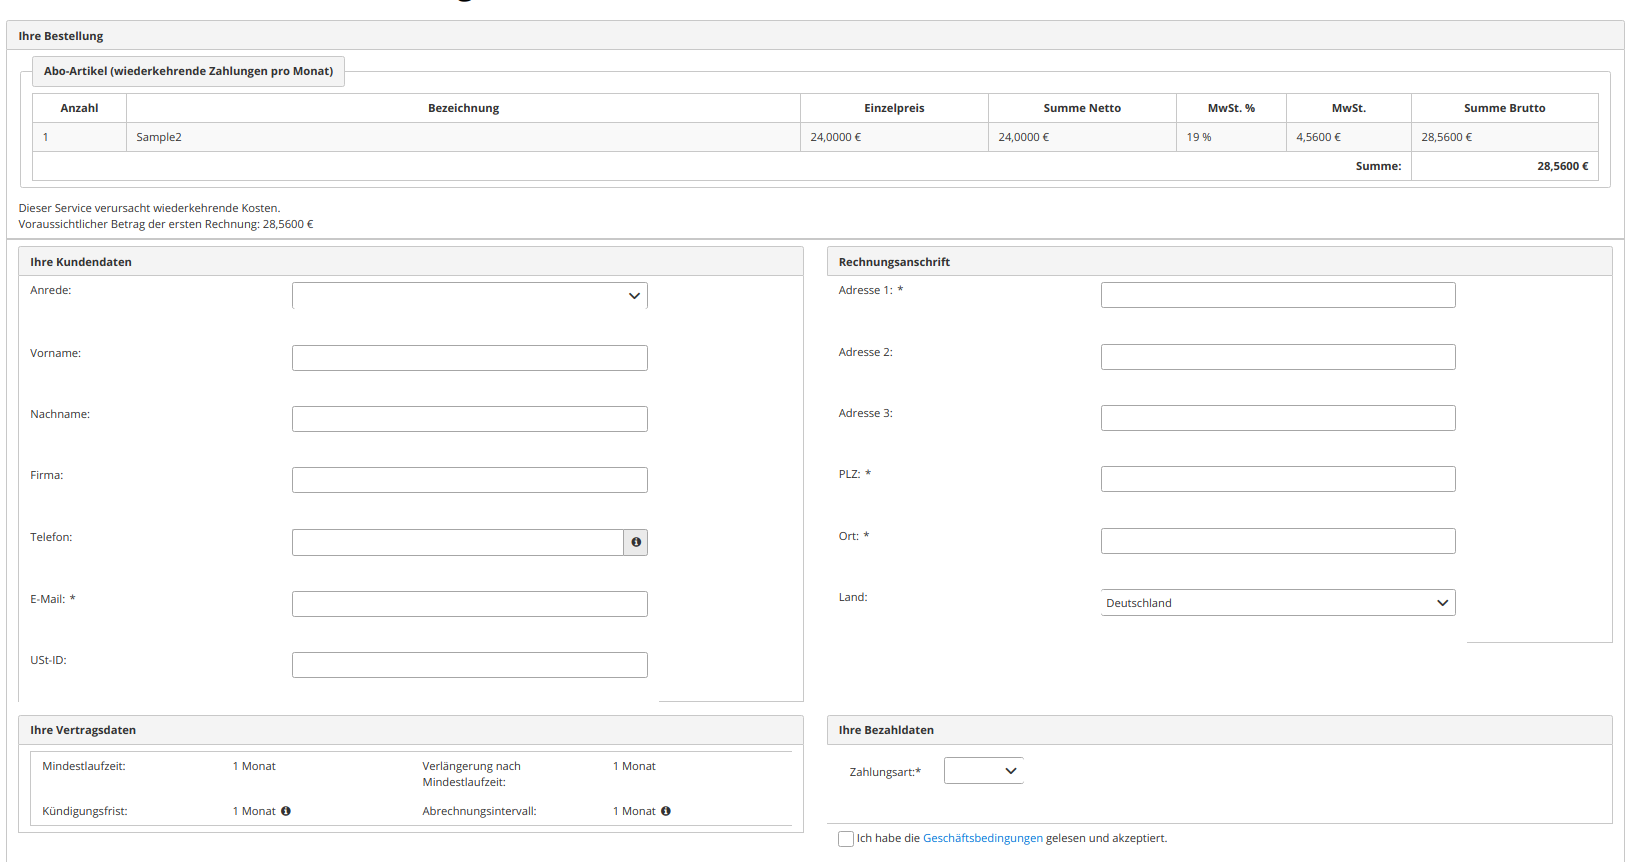Focus the Nachname text field
This screenshot has height=862, width=1630.
coord(469,419)
